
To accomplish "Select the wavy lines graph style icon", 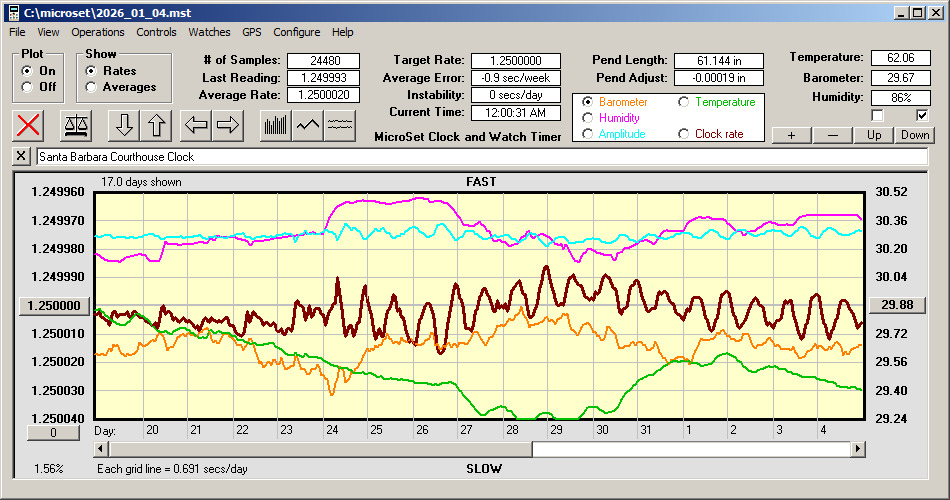I will point(341,125).
